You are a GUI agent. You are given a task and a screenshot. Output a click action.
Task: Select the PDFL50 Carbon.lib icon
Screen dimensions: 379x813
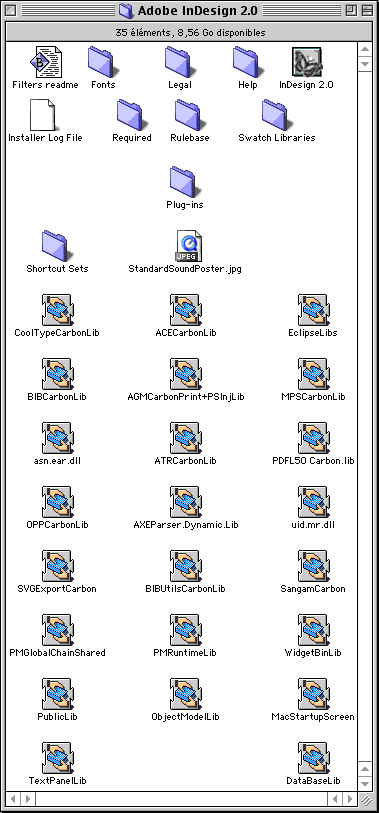[313, 438]
